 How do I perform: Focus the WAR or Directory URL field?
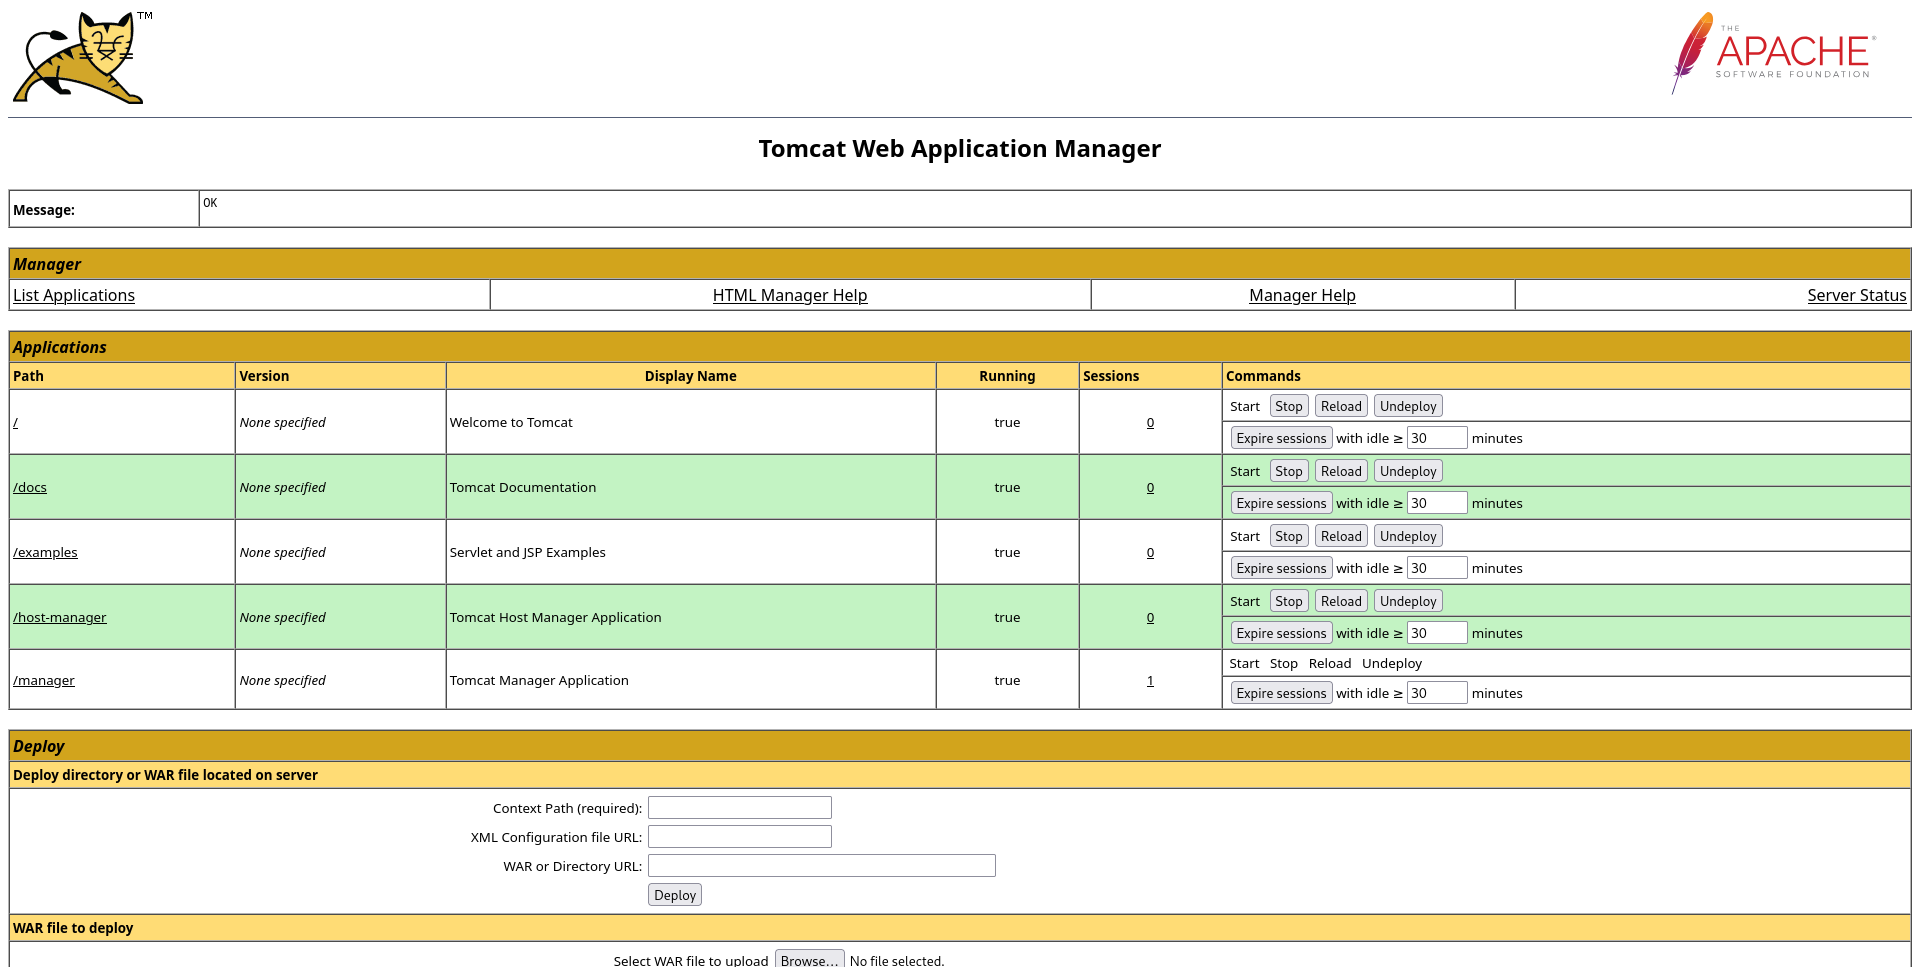(822, 866)
